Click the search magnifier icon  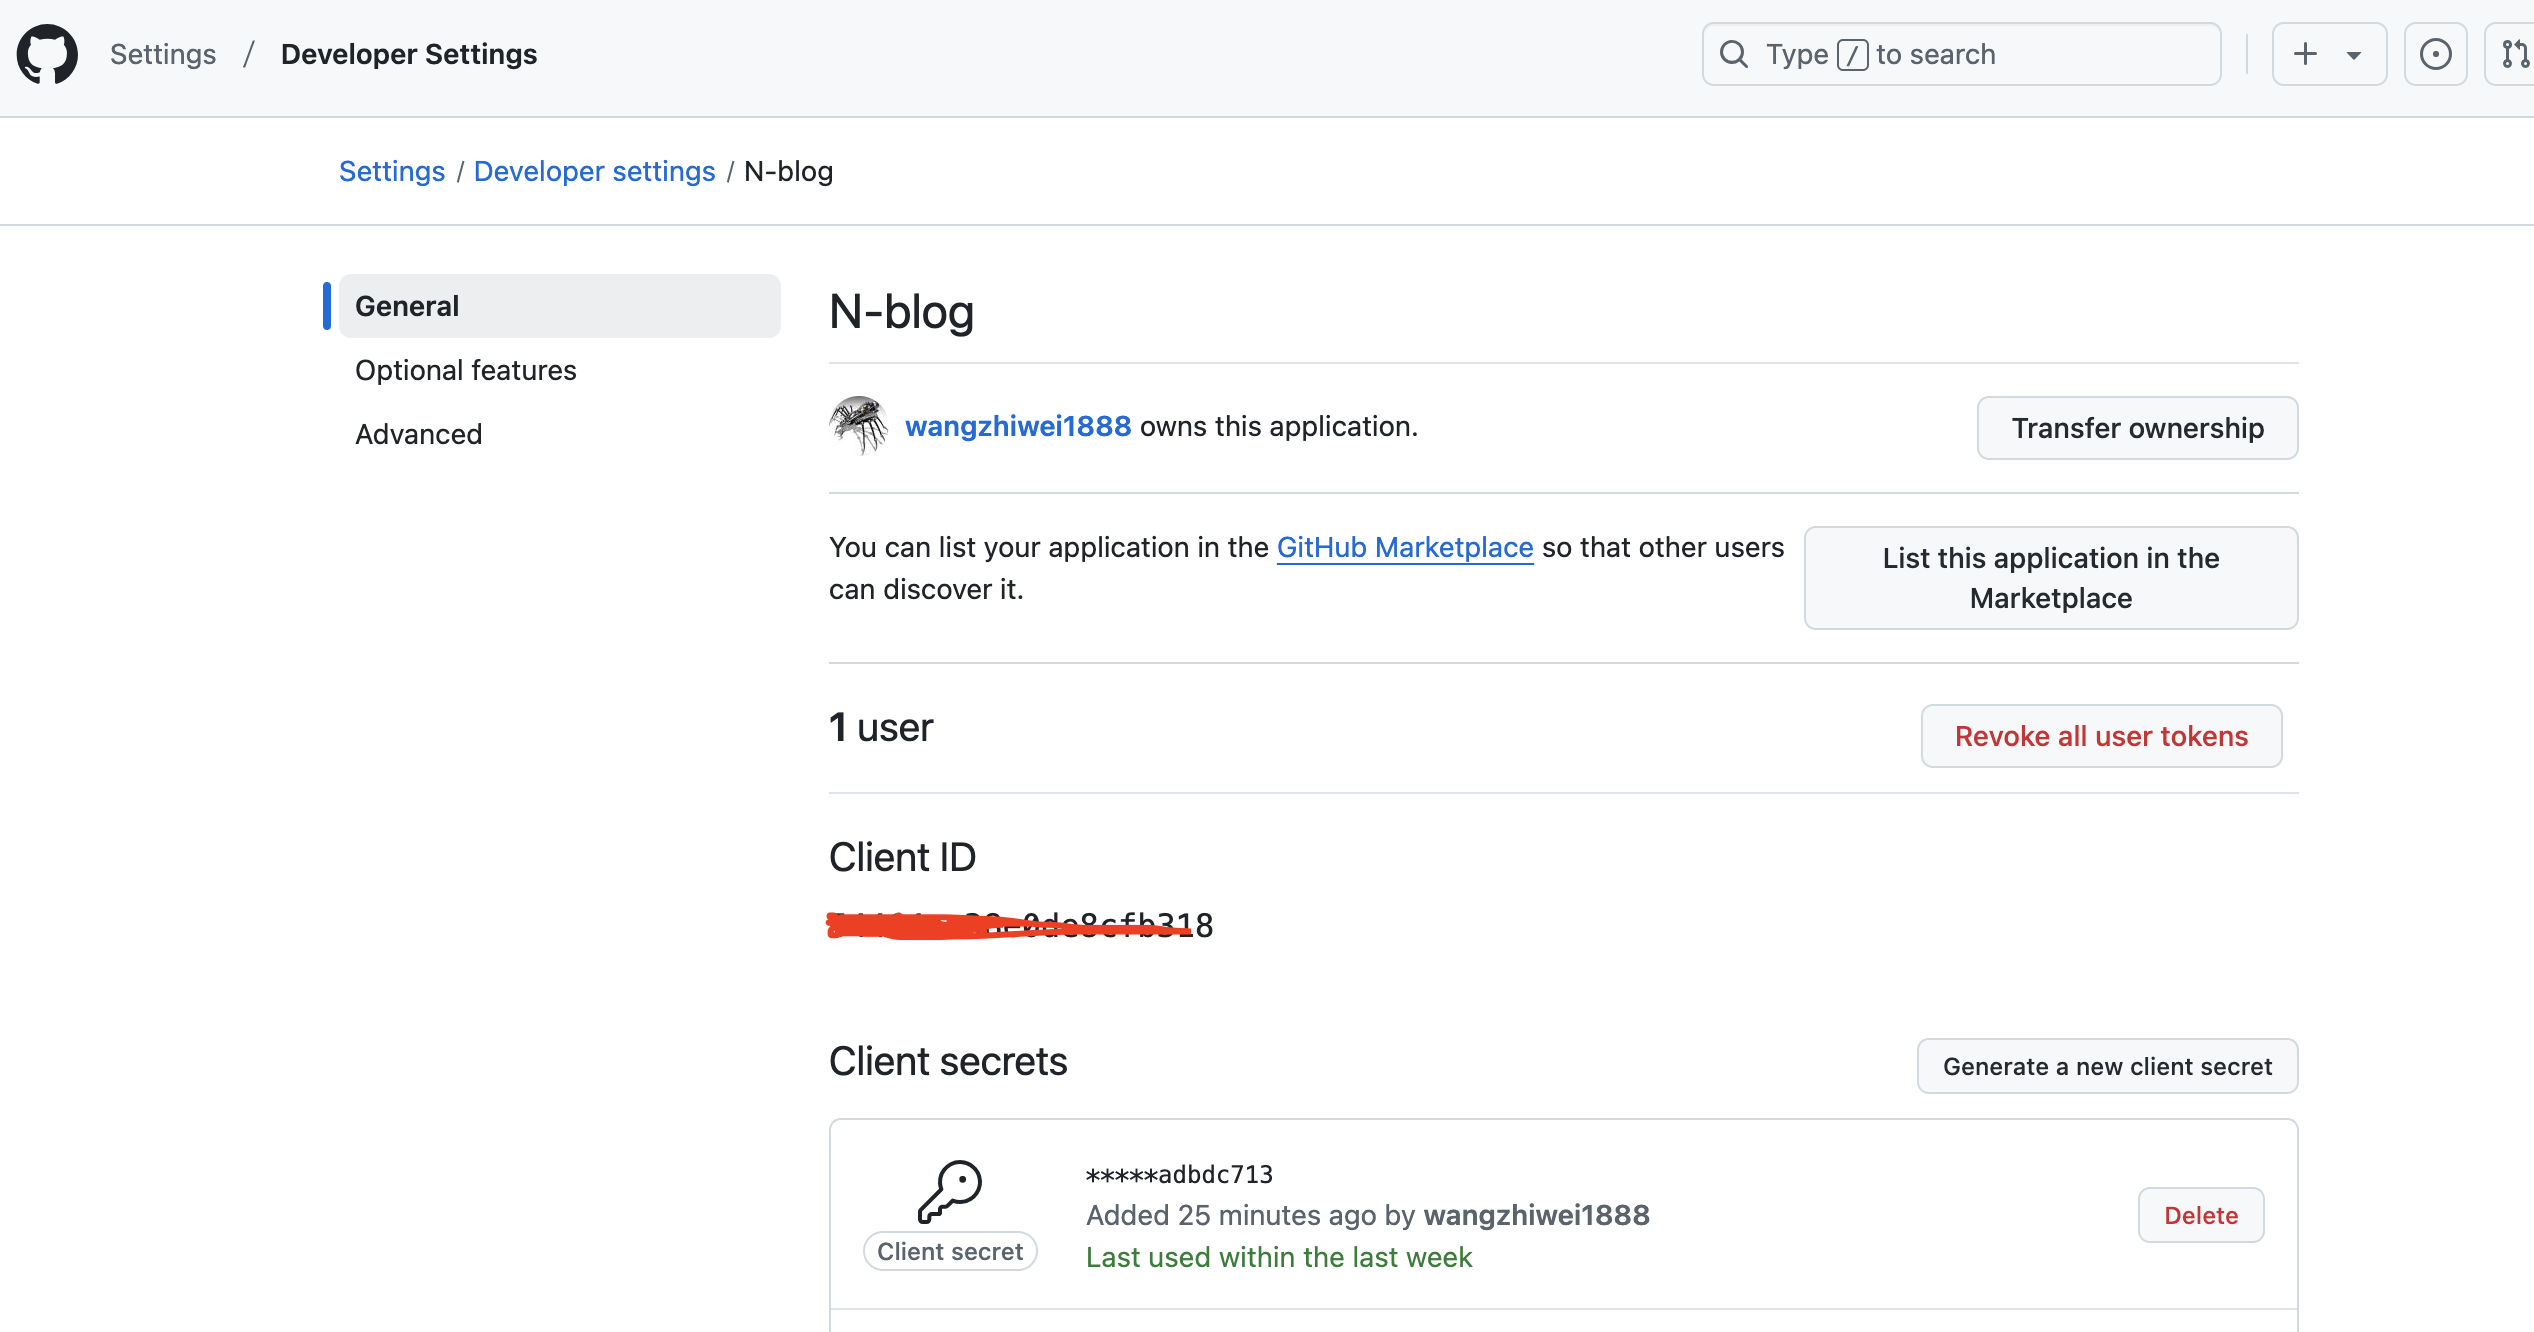click(1734, 54)
